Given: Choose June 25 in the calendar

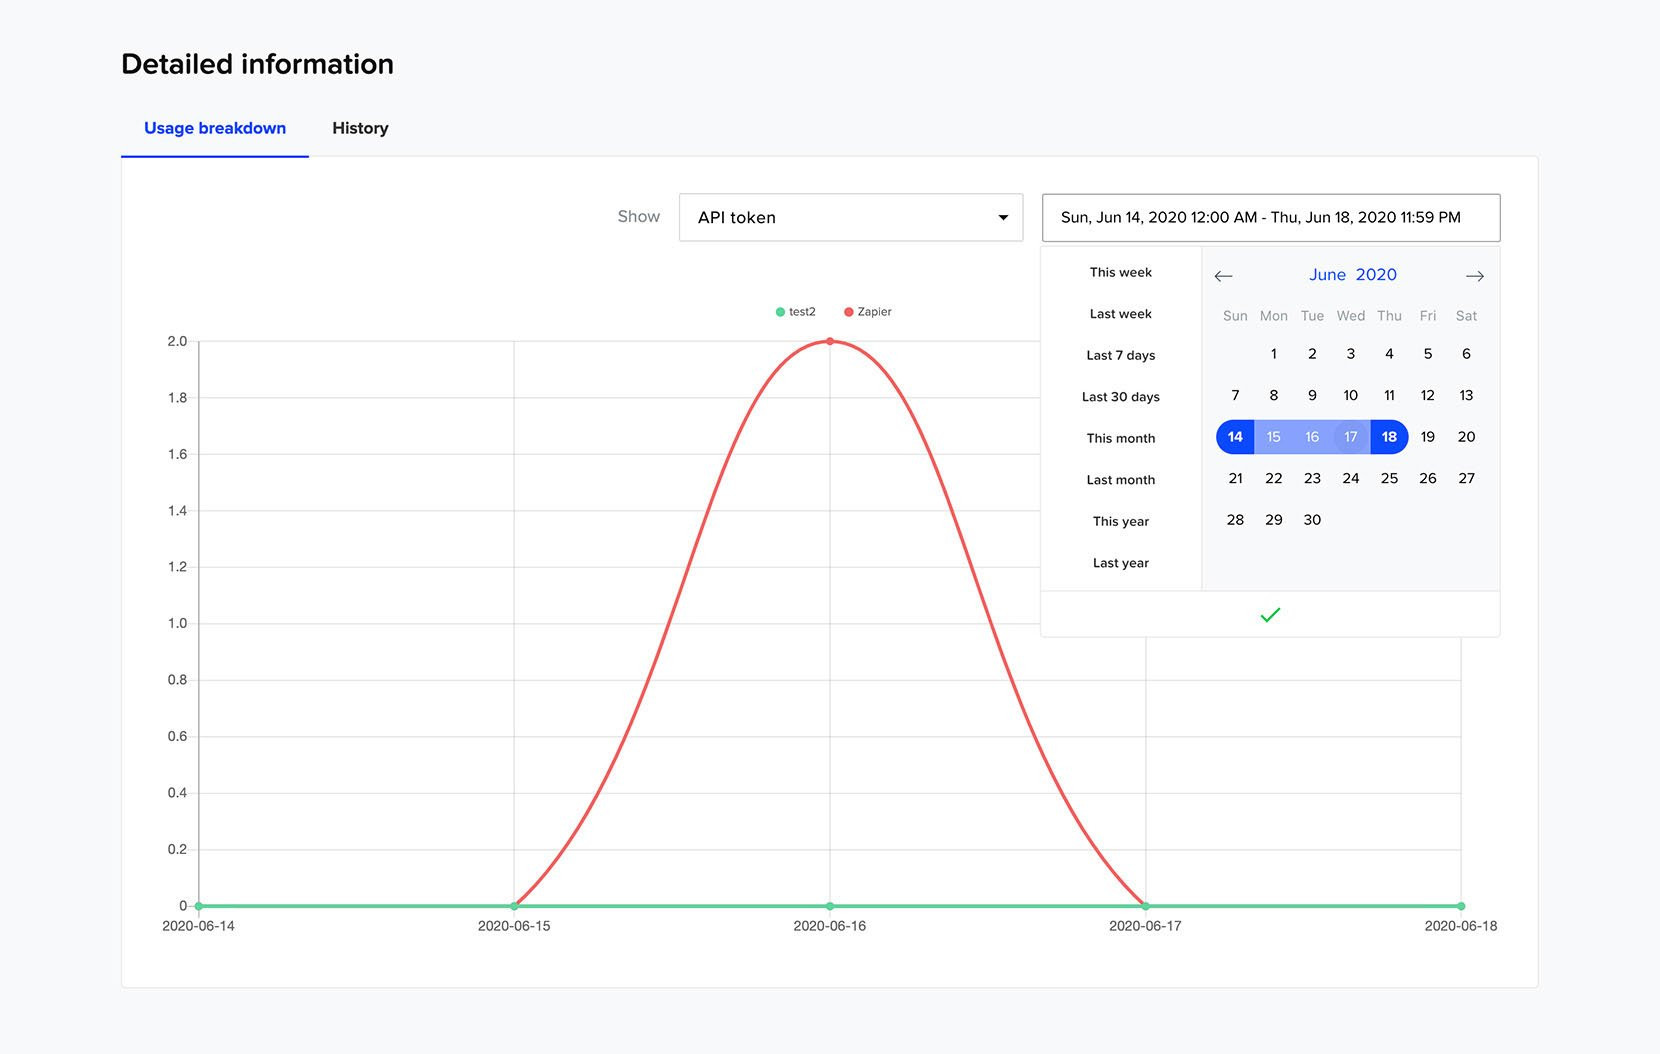Looking at the screenshot, I should click(x=1389, y=478).
